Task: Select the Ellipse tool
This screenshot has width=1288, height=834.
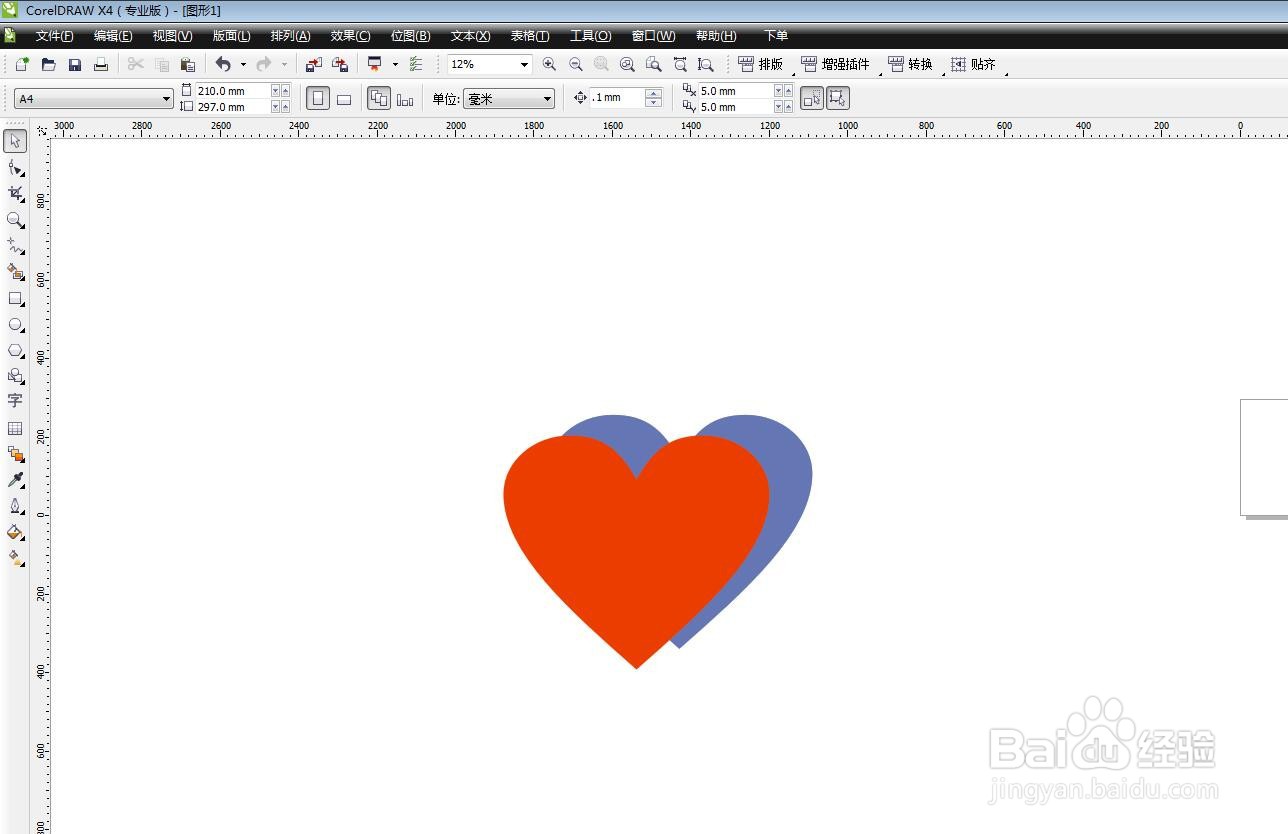Action: (x=15, y=324)
